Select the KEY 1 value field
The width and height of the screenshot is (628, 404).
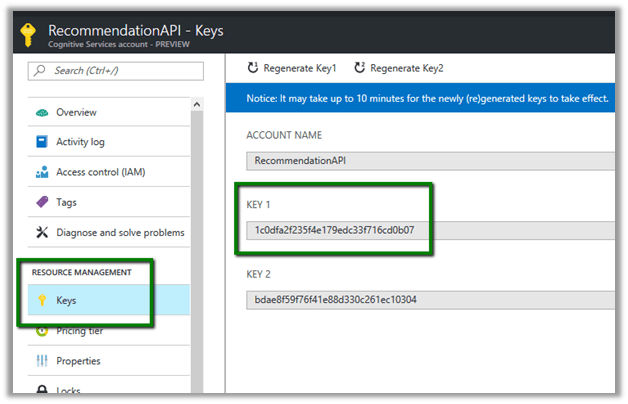point(430,229)
